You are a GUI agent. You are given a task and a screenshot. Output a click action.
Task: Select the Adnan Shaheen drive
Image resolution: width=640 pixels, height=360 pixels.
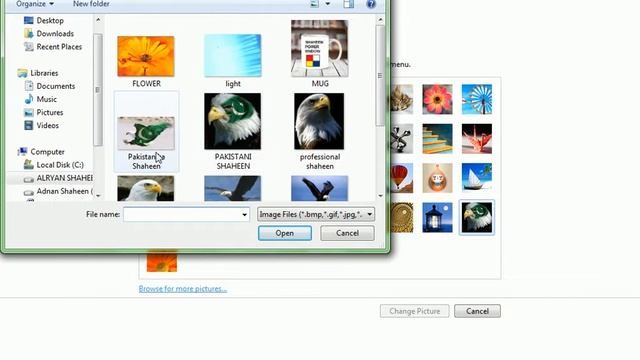[64, 191]
